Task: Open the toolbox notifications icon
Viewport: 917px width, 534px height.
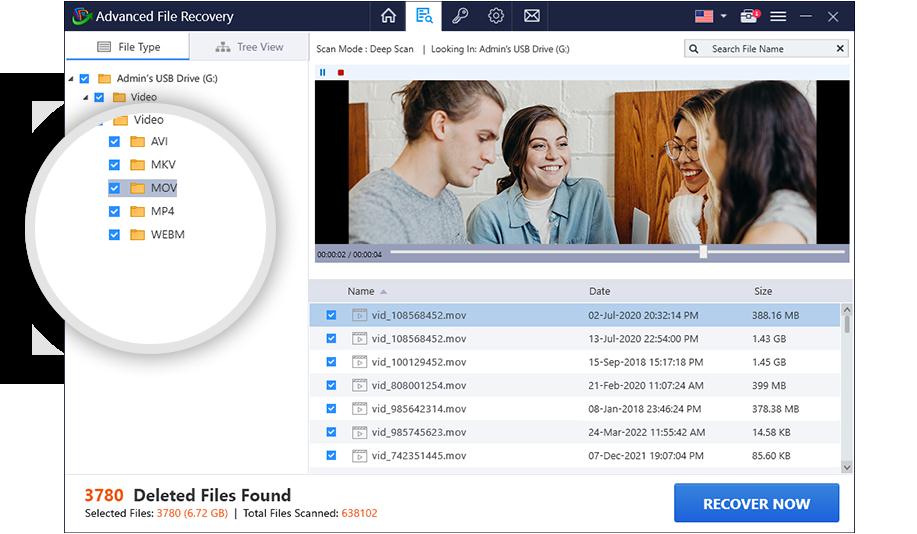Action: pyautogui.click(x=749, y=16)
